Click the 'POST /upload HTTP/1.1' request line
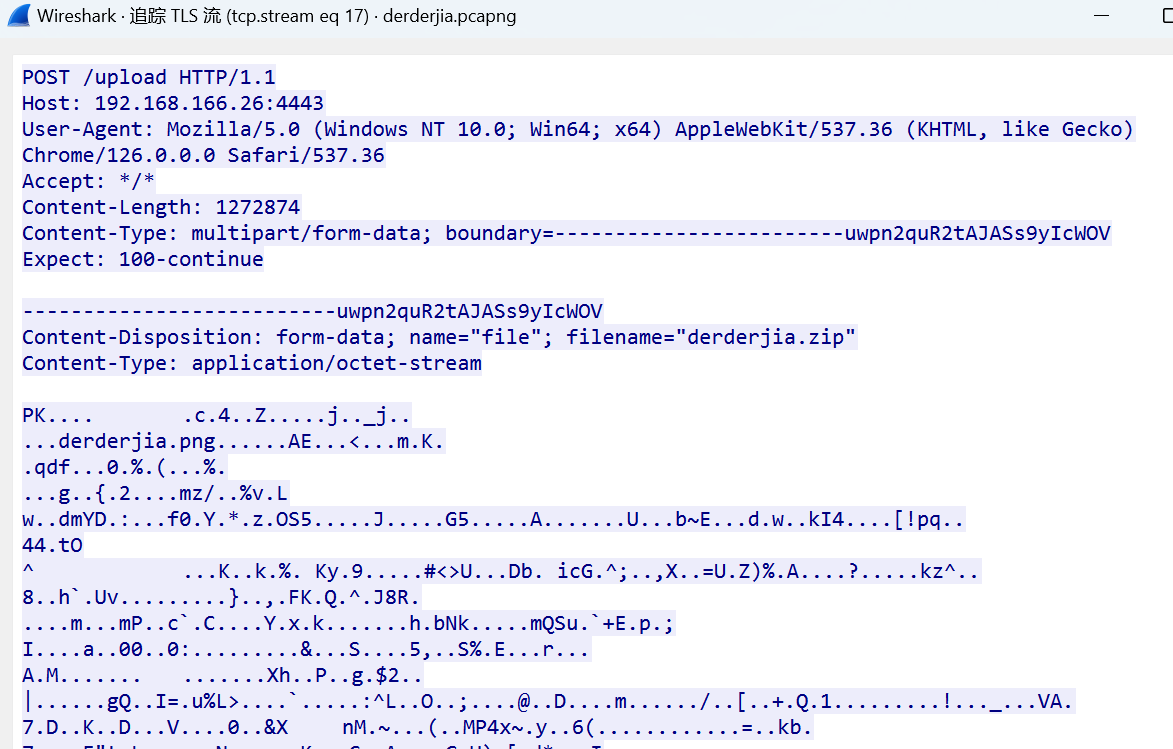Screen dimensions: 1173x749 point(149,77)
